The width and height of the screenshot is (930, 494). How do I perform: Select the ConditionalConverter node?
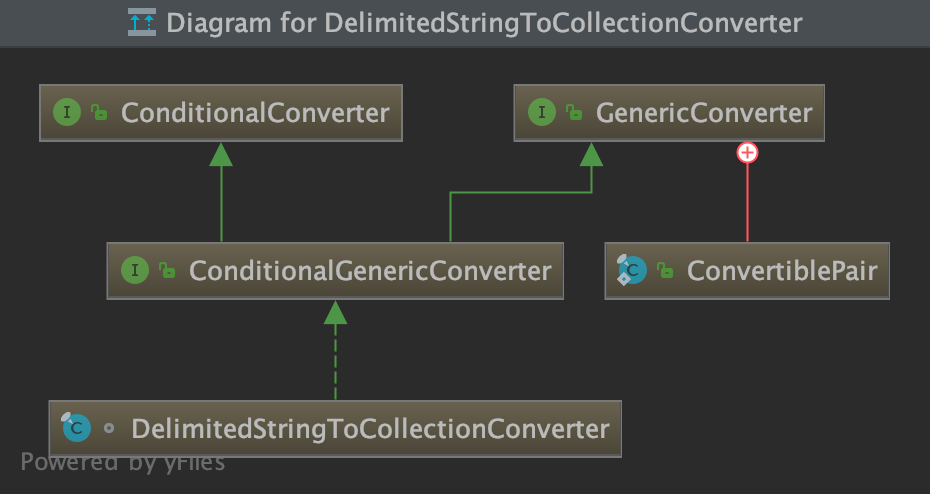255,112
